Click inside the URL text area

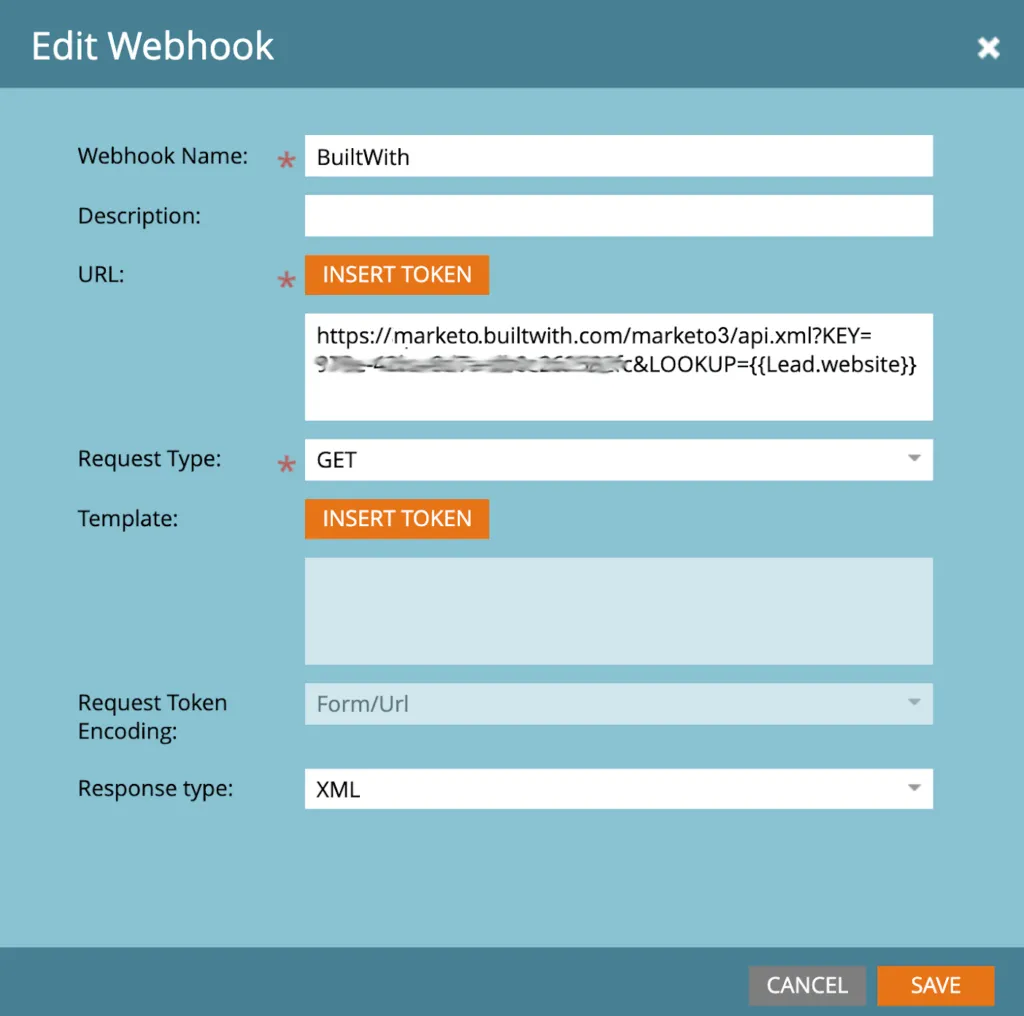pos(618,367)
